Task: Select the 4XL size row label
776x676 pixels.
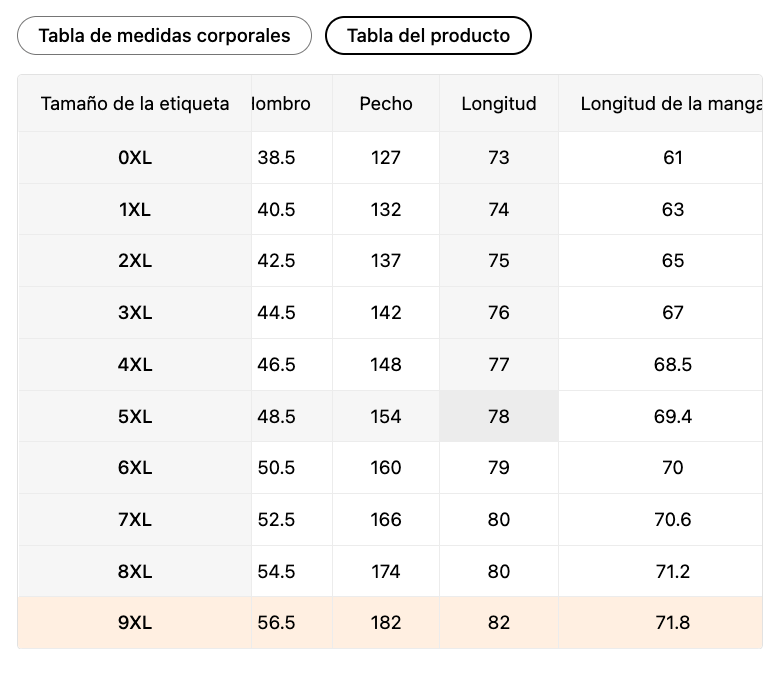Action: pyautogui.click(x=135, y=365)
